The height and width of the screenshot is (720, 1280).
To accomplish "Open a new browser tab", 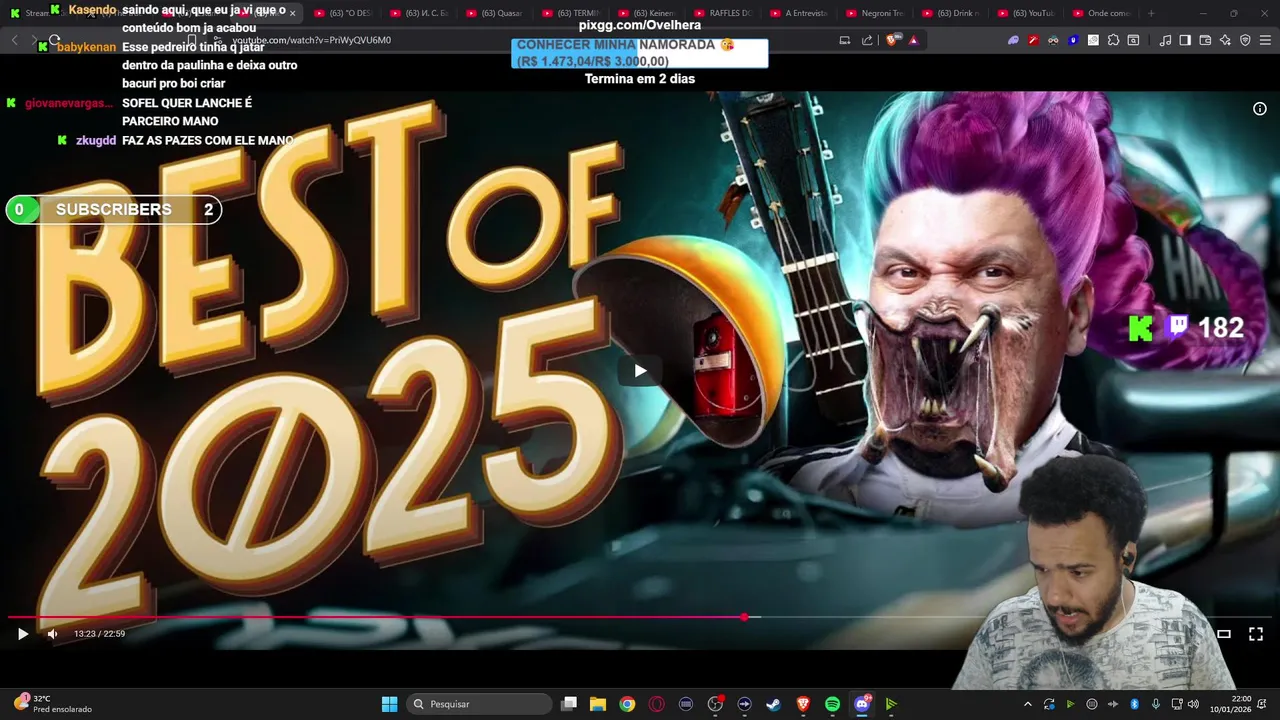I will pyautogui.click(x=1151, y=13).
